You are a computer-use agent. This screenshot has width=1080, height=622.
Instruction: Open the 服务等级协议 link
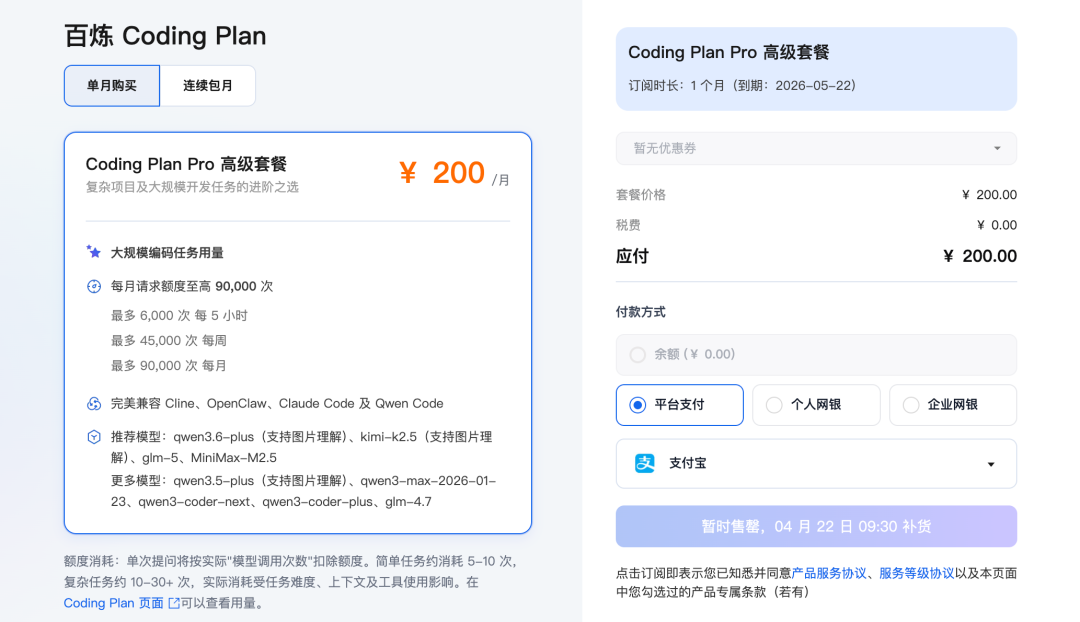pos(916,574)
